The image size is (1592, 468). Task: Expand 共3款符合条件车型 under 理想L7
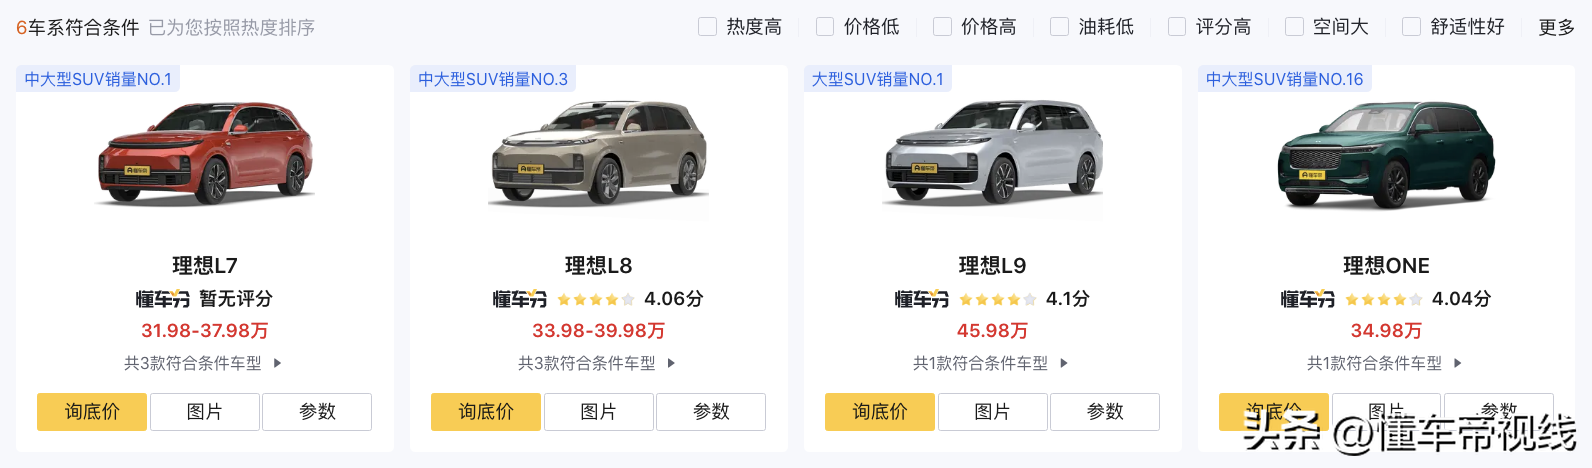point(203,363)
